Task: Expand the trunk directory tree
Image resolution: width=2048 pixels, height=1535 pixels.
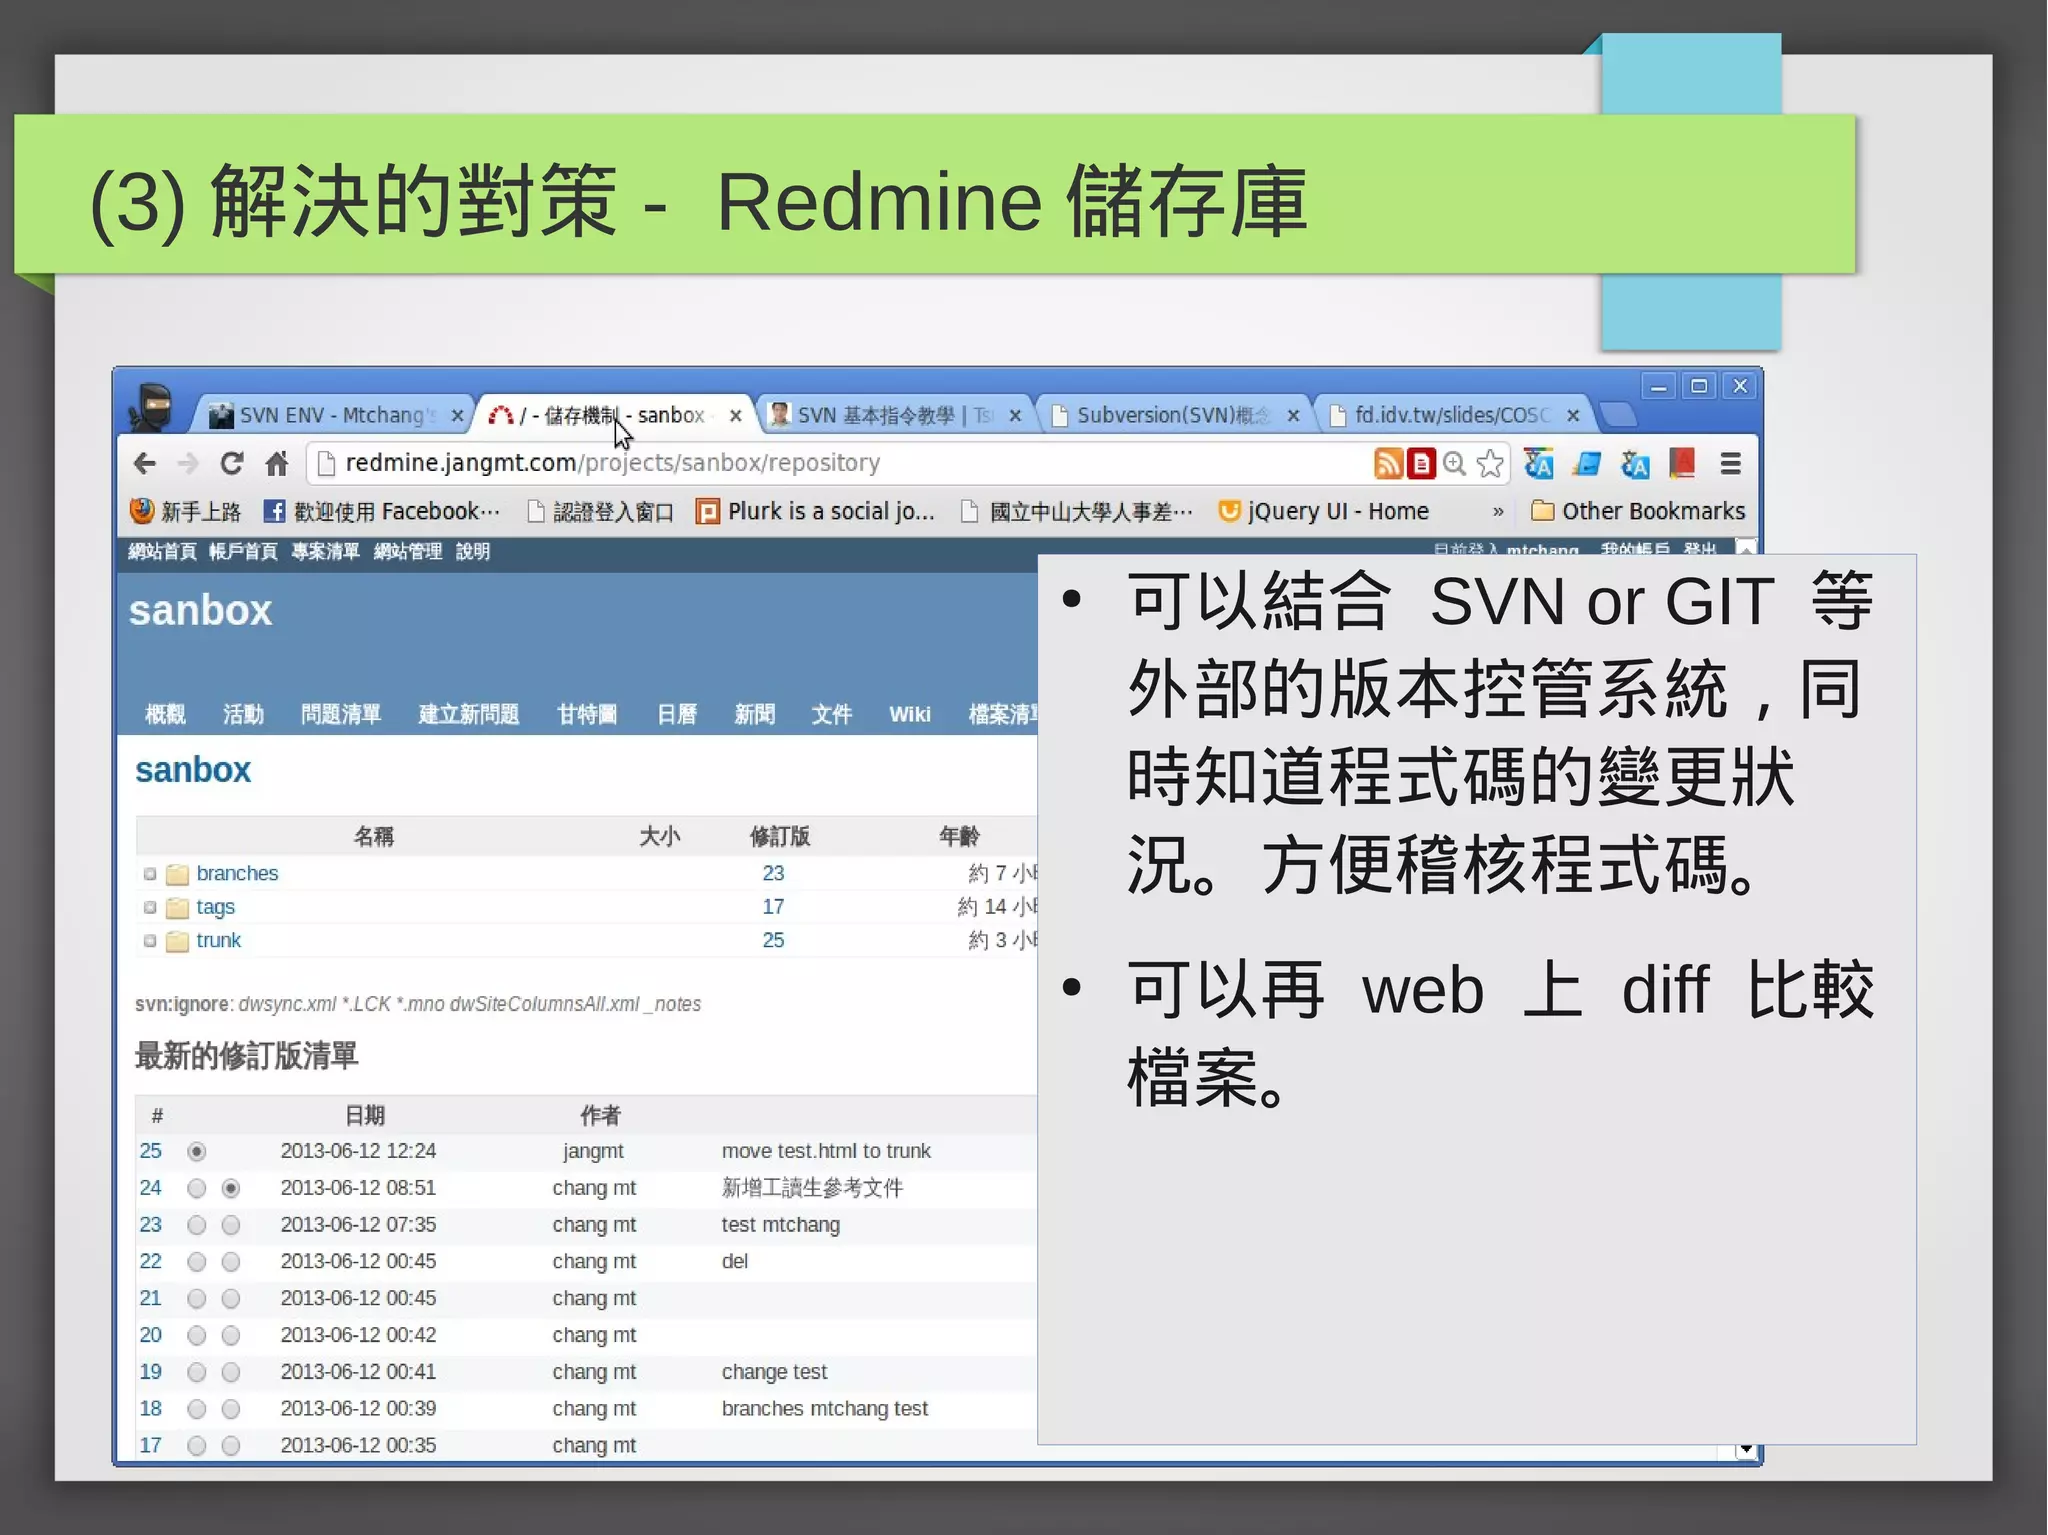Action: pyautogui.click(x=150, y=941)
